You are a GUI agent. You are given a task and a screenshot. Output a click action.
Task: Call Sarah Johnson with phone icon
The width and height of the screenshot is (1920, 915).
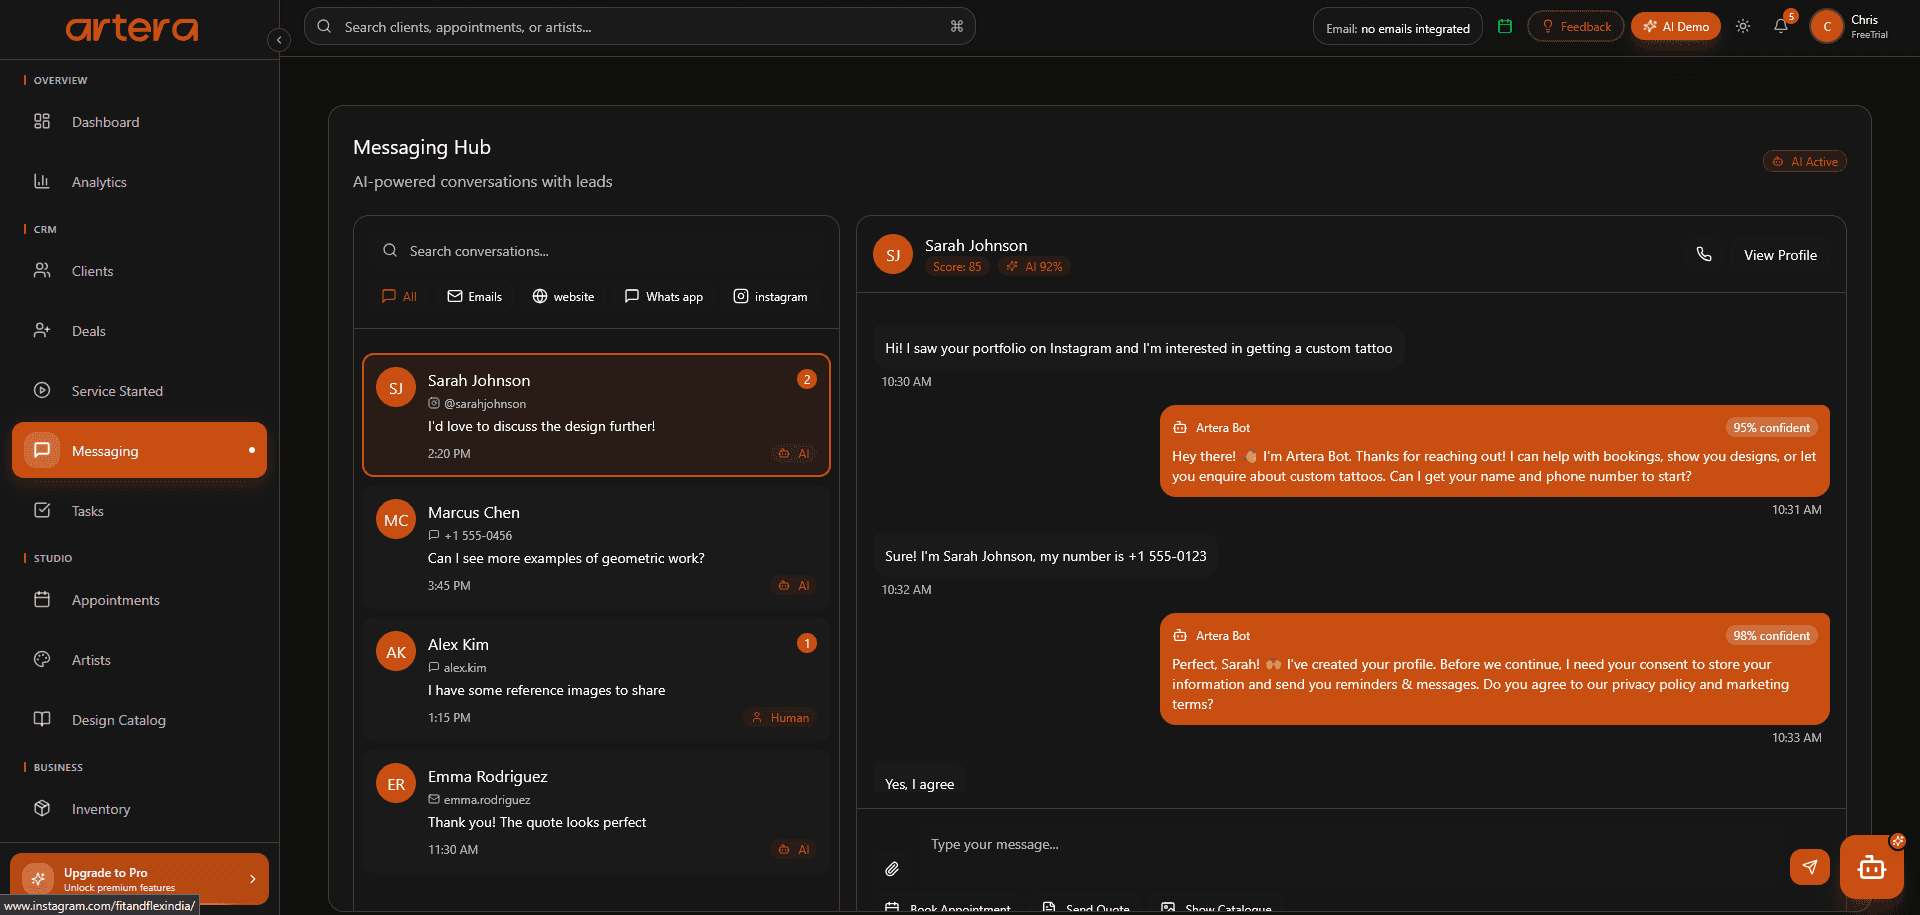click(x=1704, y=255)
